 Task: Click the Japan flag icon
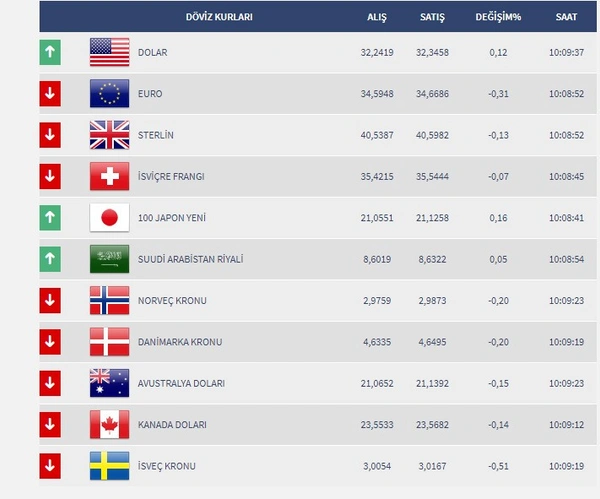tap(109, 217)
